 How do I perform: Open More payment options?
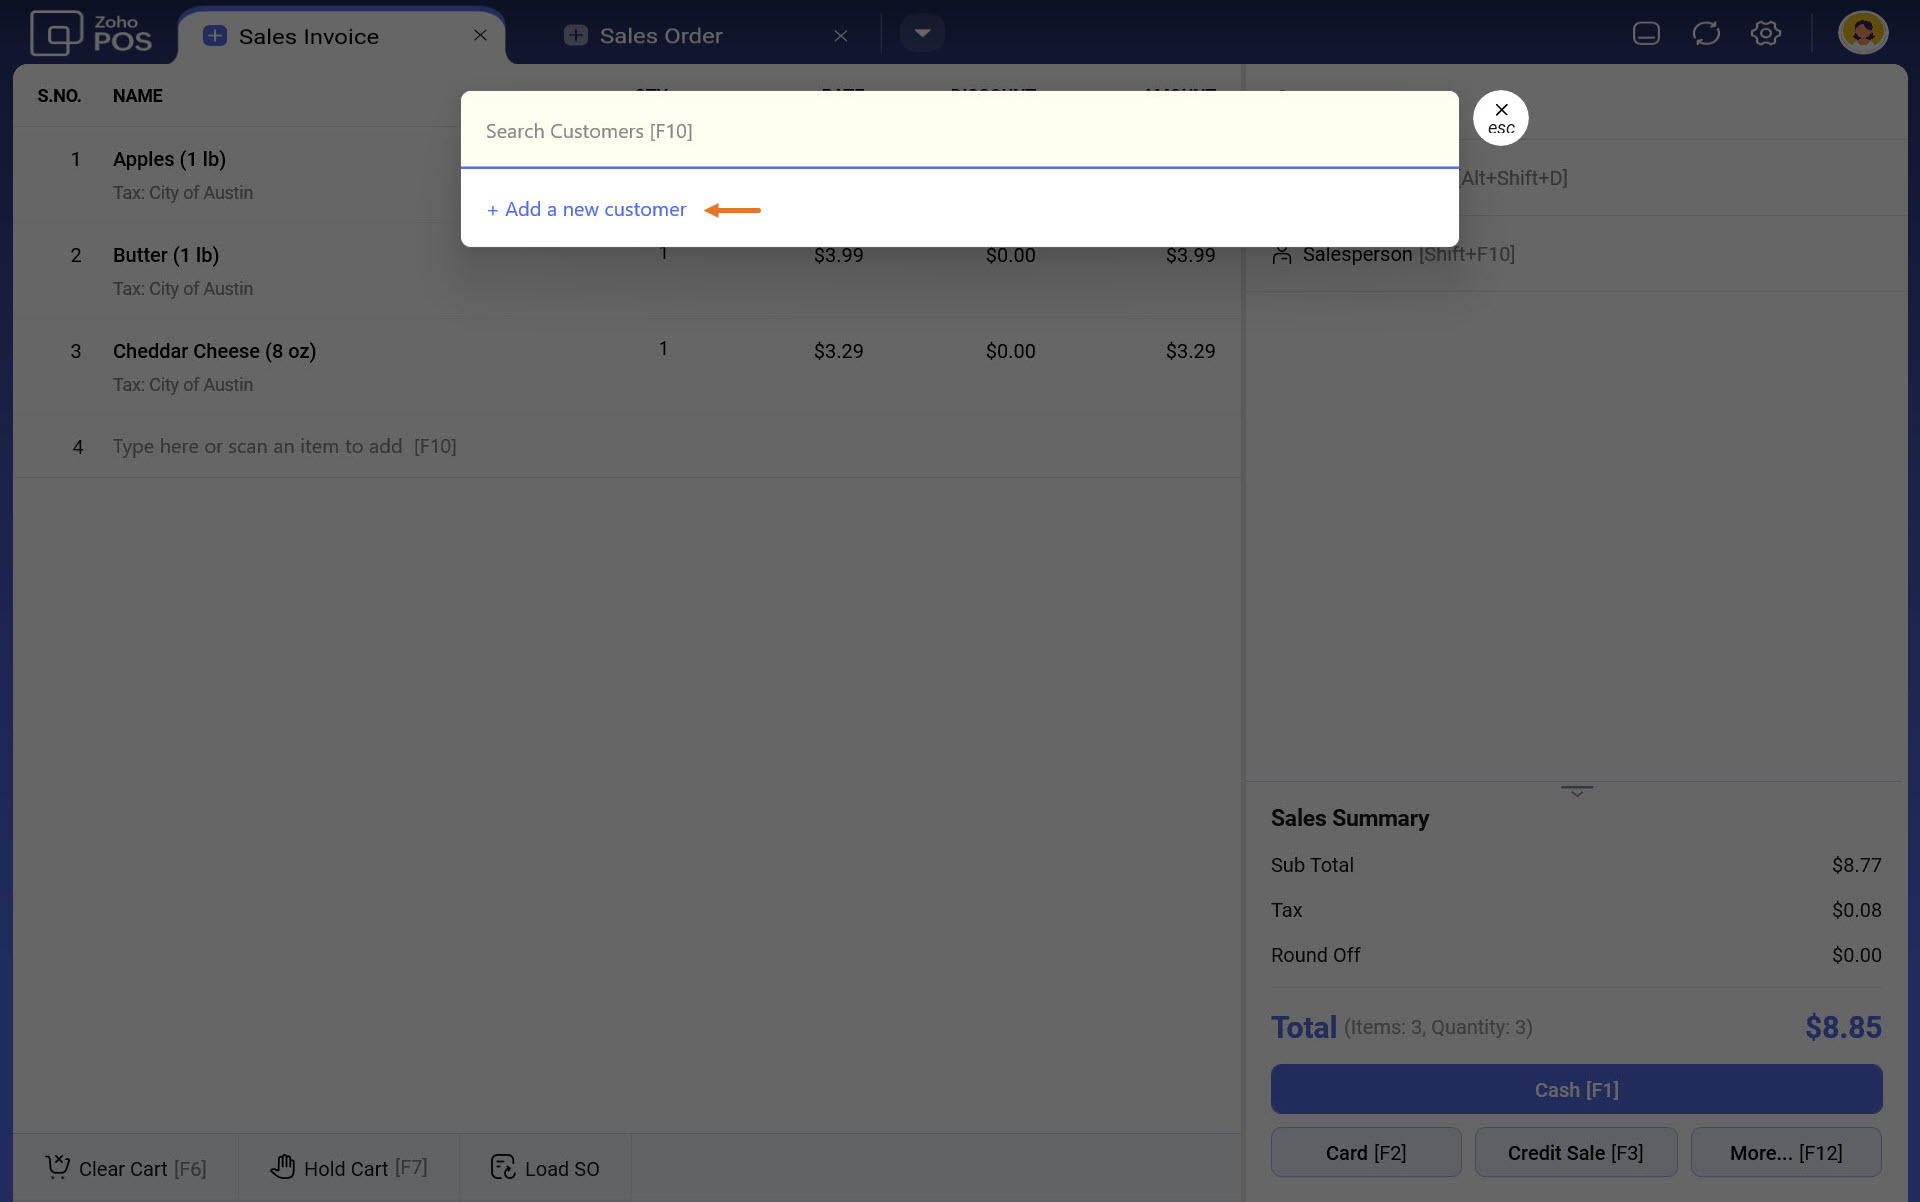click(1785, 1153)
